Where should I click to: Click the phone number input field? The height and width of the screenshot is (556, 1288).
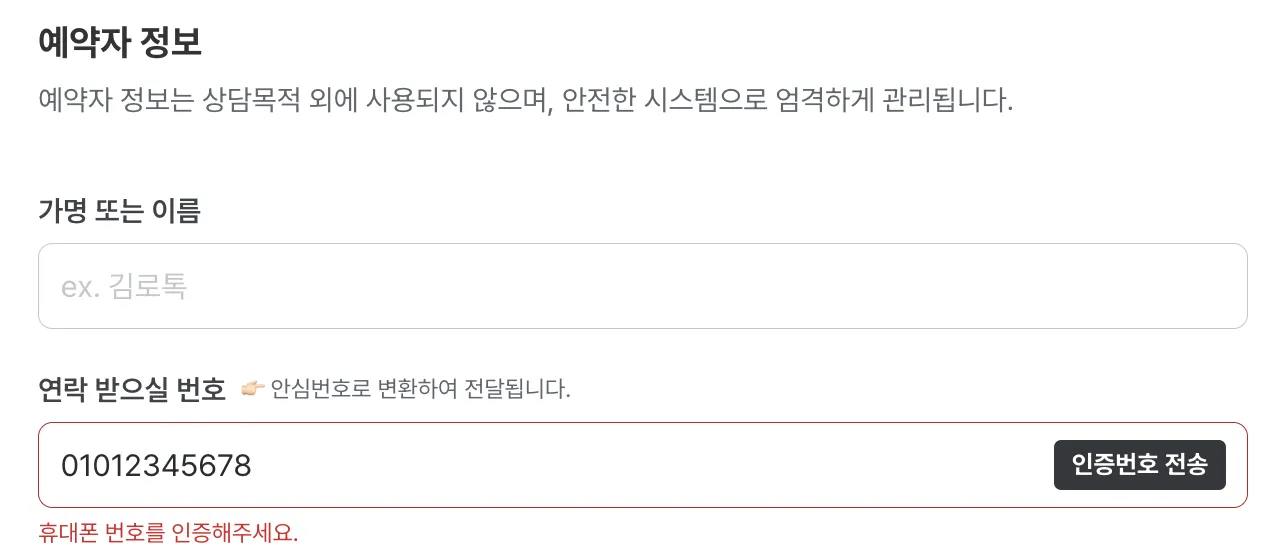[540, 466]
